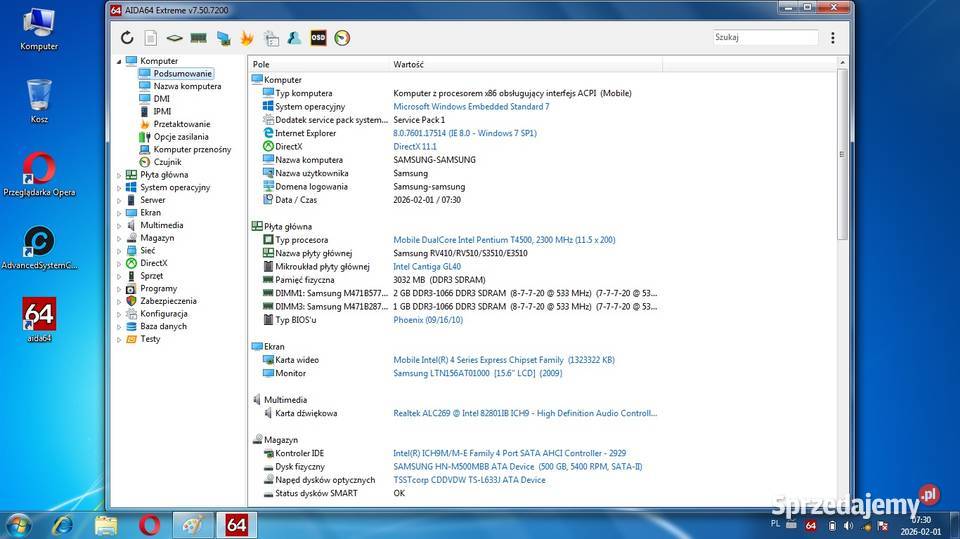The width and height of the screenshot is (960, 539).
Task: Open Przeglądarka Opera desktop shortcut
Action: pos(39,175)
